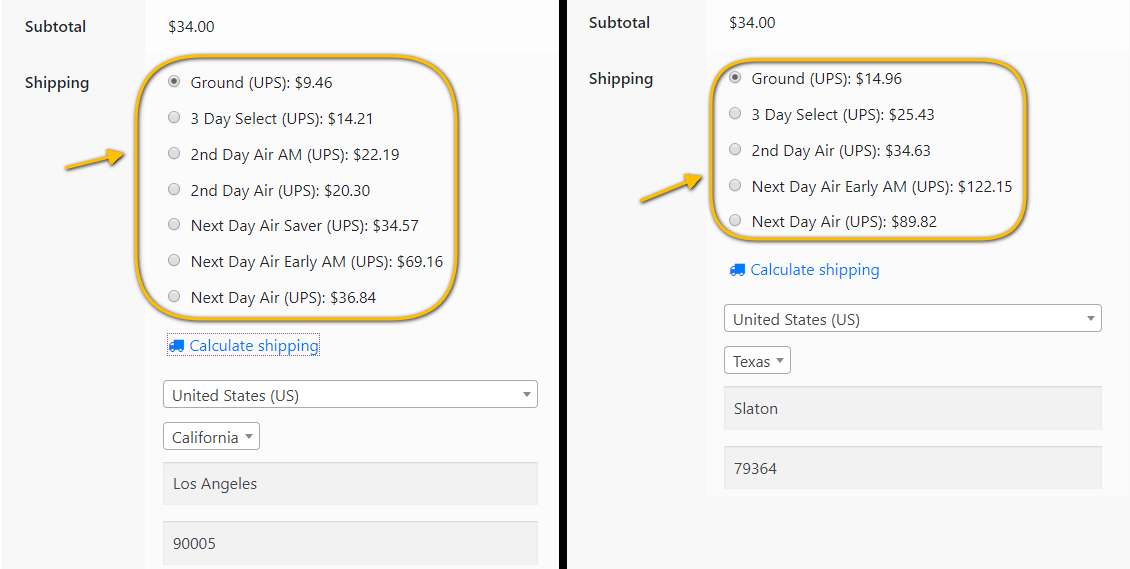Pick Next Day Air (UPS) $36.84 option
Viewport: 1130px width, 569px height.
[174, 297]
